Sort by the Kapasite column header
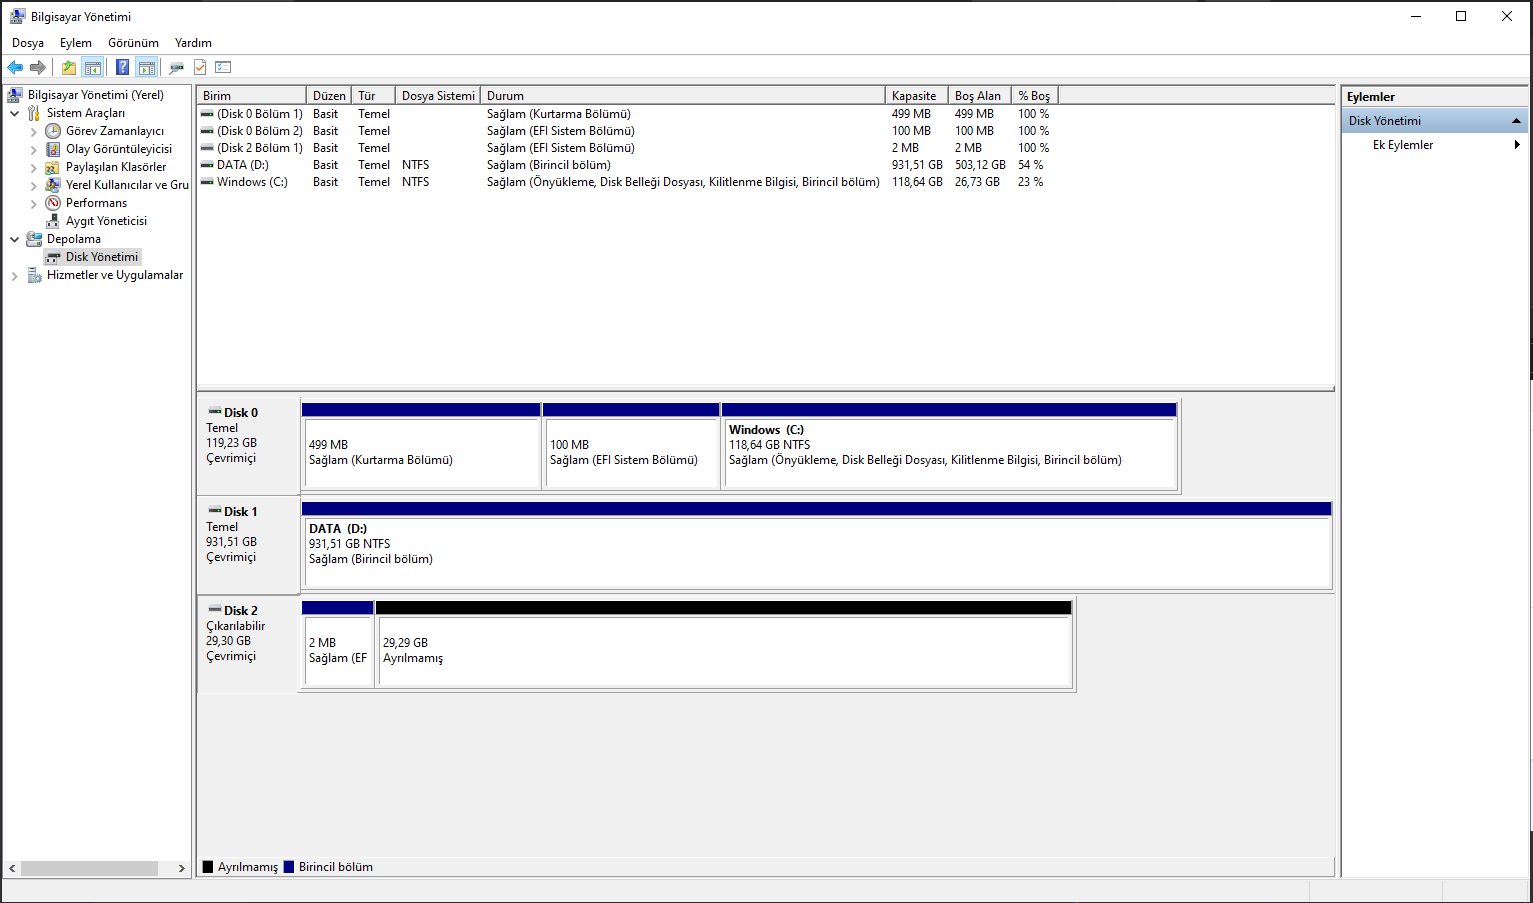This screenshot has height=903, width=1533. click(x=917, y=96)
